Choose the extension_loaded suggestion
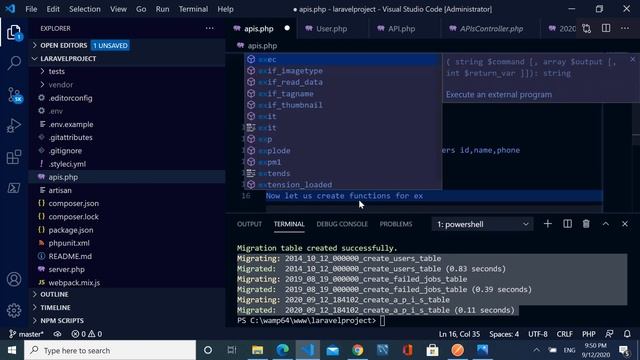640x360 pixels. pos(342,184)
